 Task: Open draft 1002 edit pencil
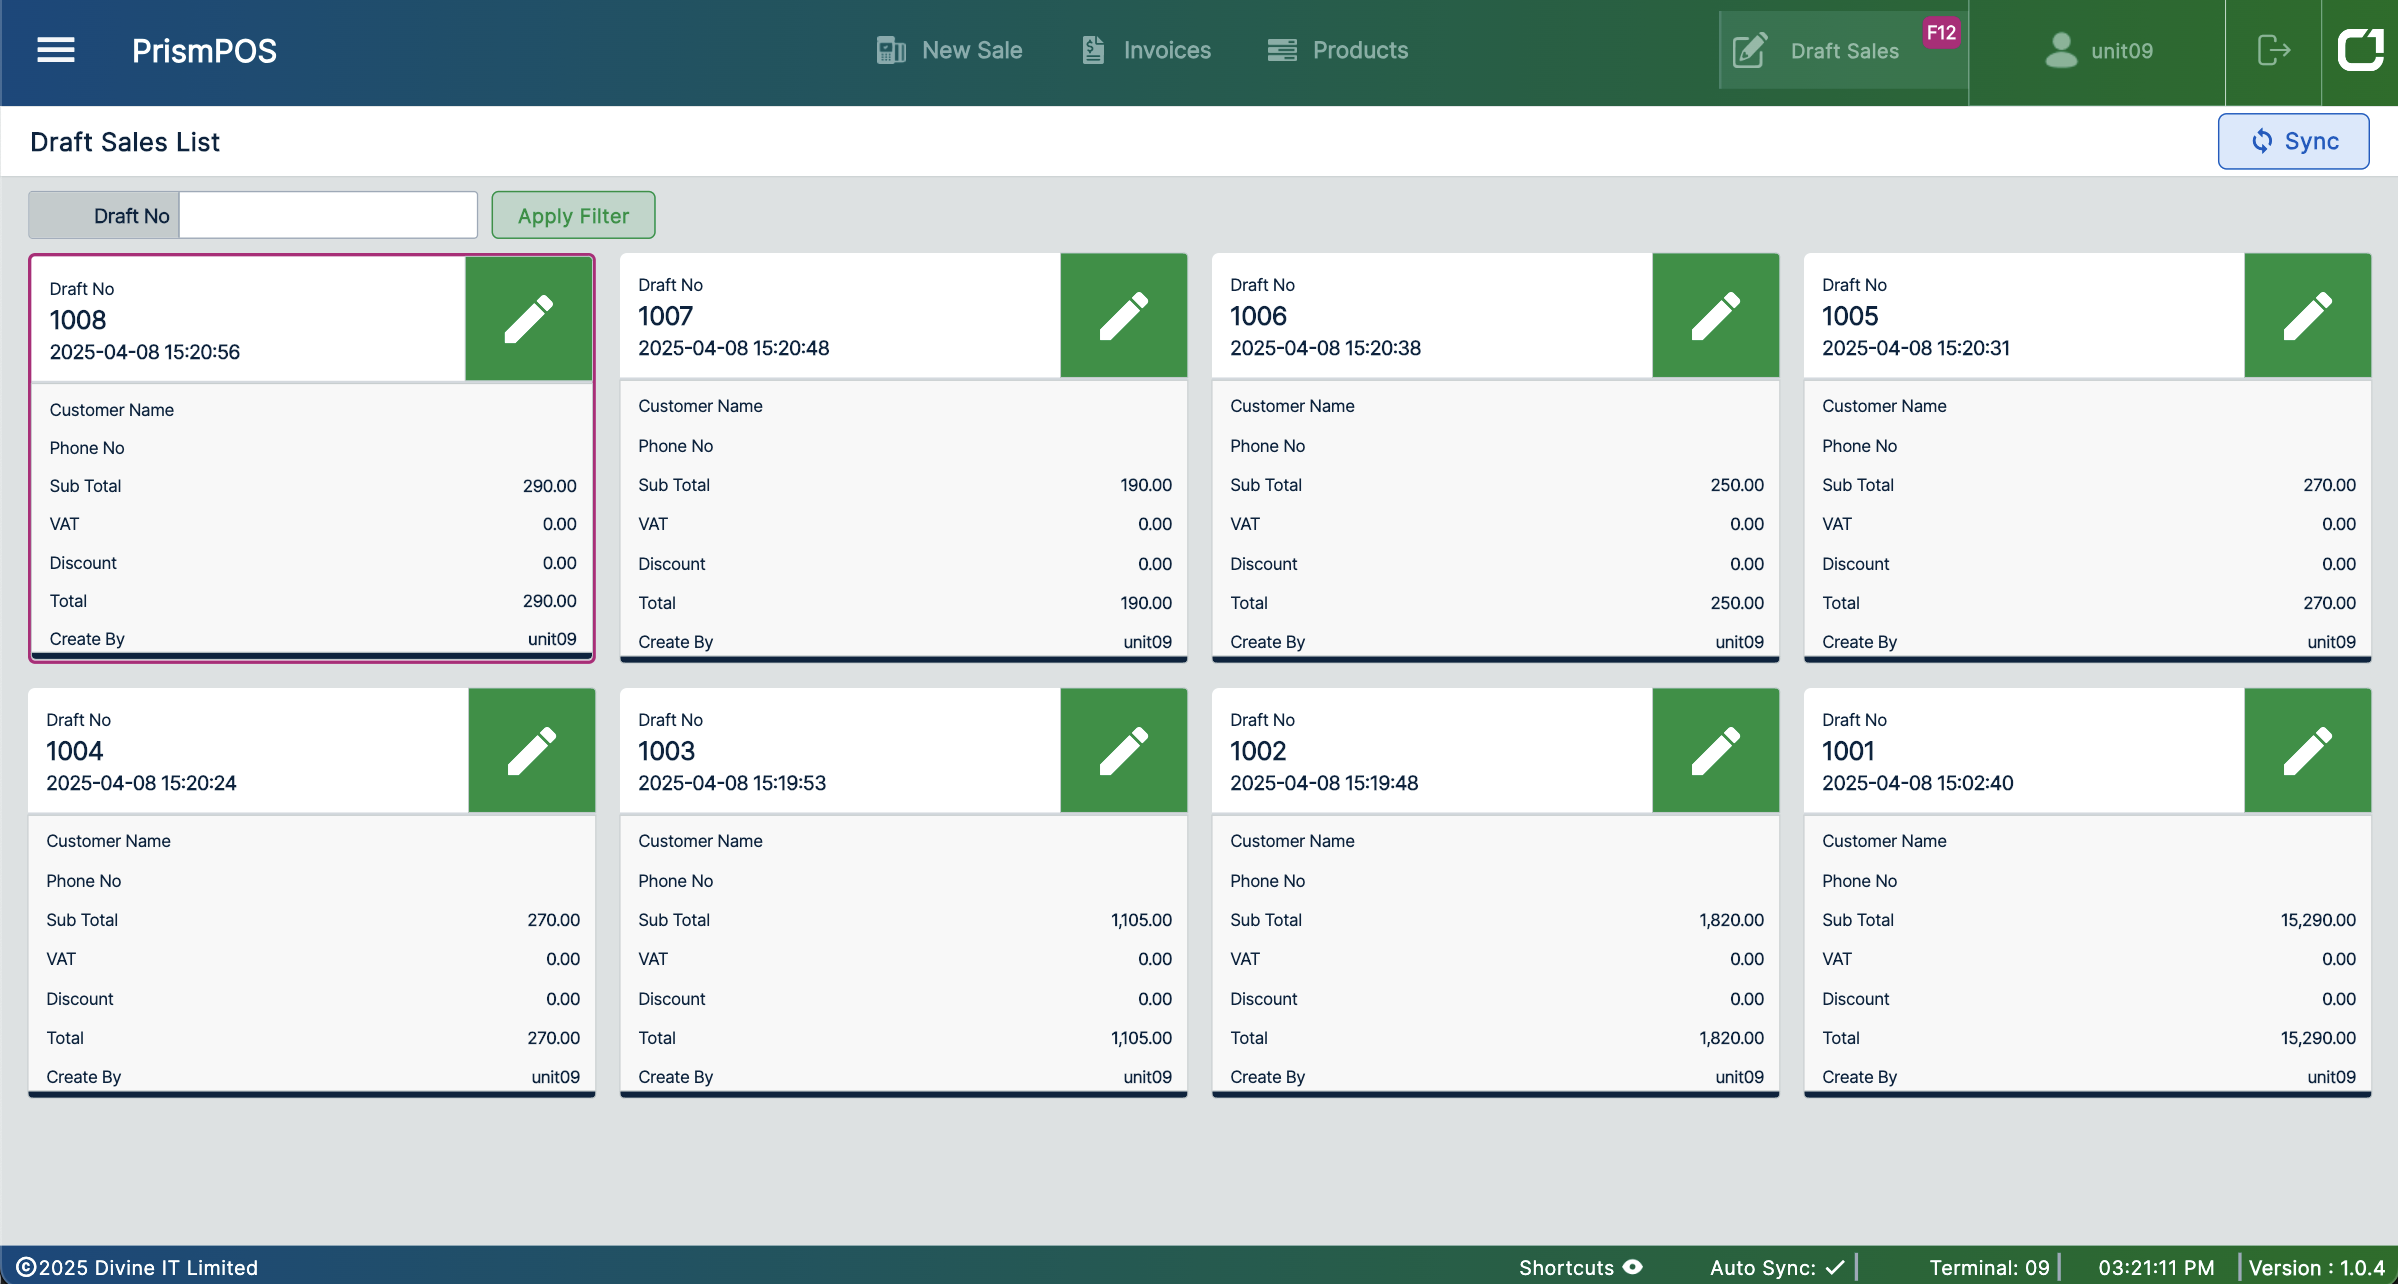coord(1715,751)
